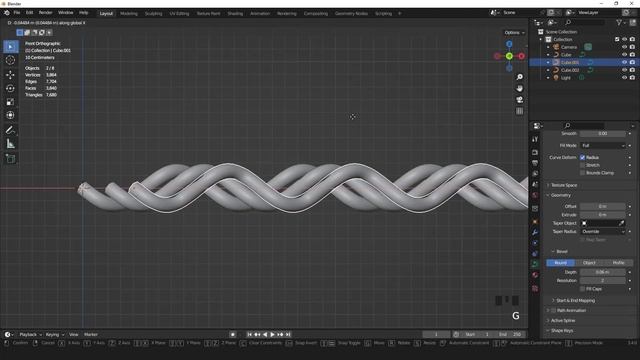Open the viewport Options dropdown
640x360 pixels.
tap(514, 33)
